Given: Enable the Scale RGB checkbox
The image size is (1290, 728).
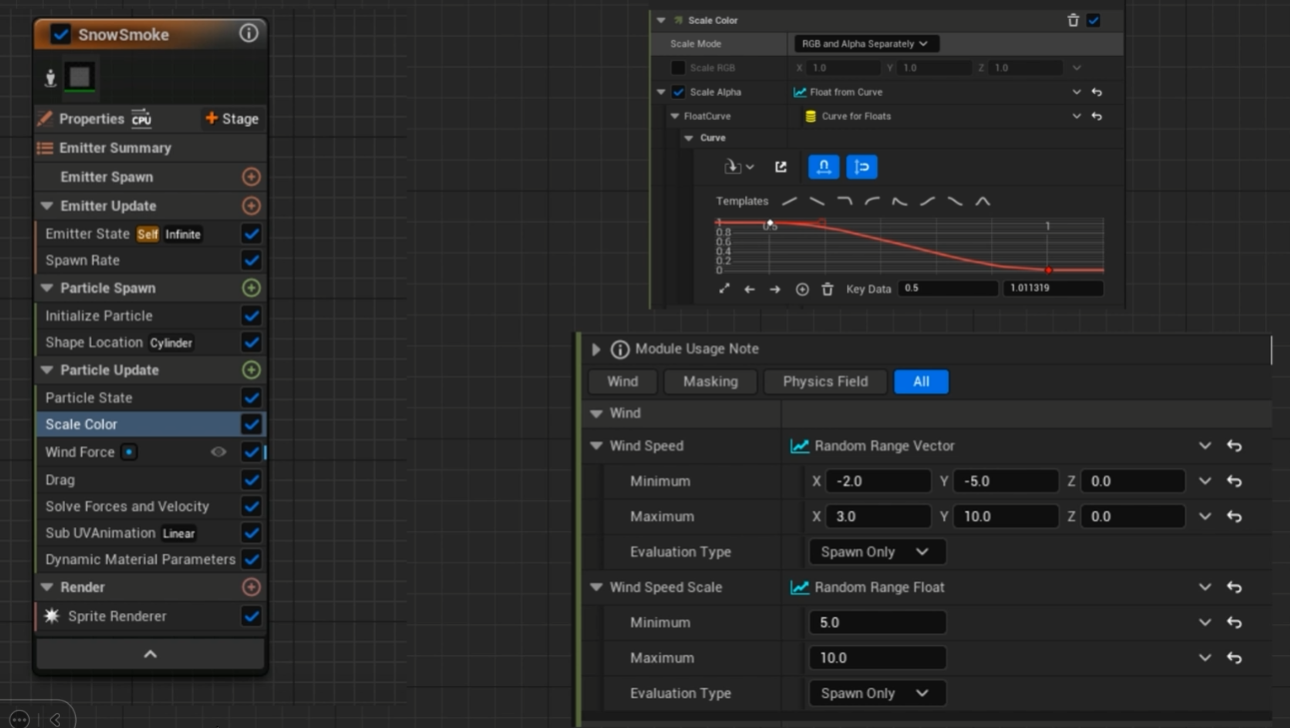Looking at the screenshot, I should (x=678, y=68).
